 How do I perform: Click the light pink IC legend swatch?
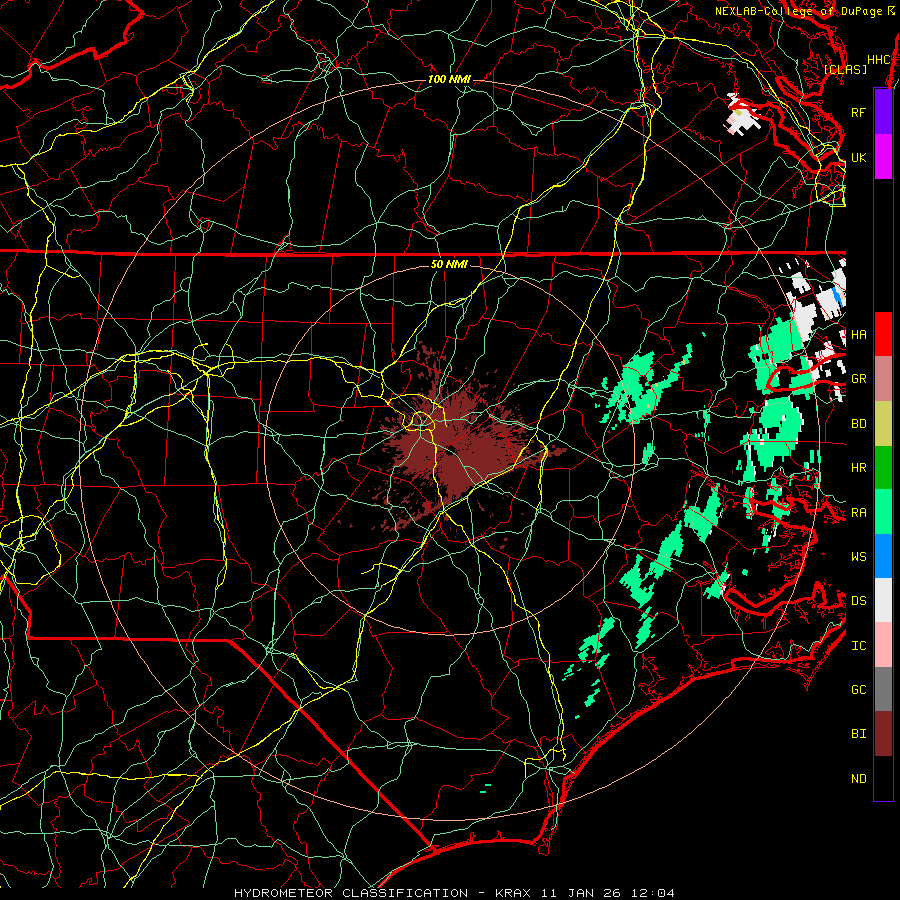coord(883,645)
